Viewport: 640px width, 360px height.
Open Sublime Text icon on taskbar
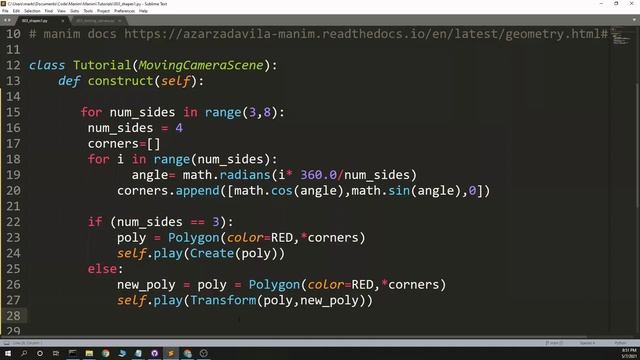point(171,353)
